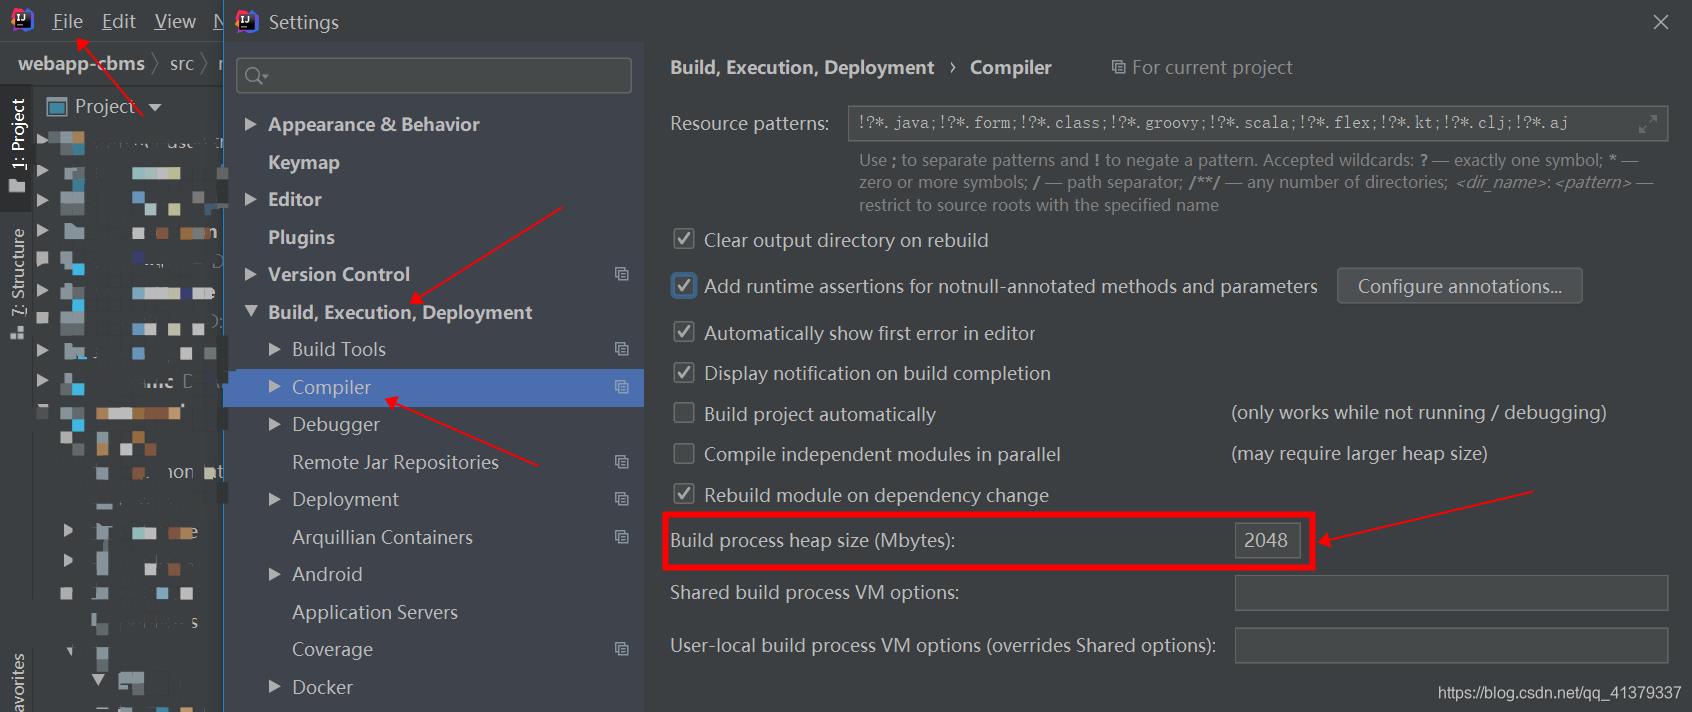The height and width of the screenshot is (712, 1692).
Task: Expand Version Control section arrow
Action: tap(251, 274)
